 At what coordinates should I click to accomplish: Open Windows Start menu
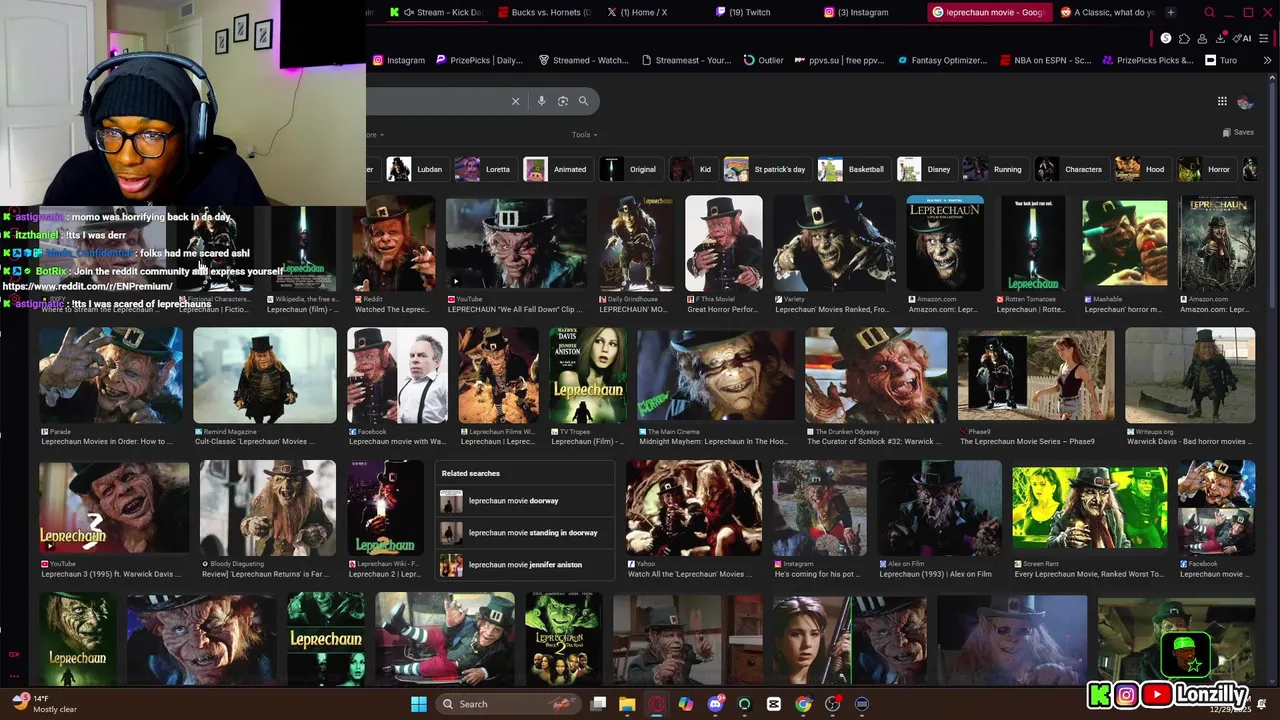(419, 704)
